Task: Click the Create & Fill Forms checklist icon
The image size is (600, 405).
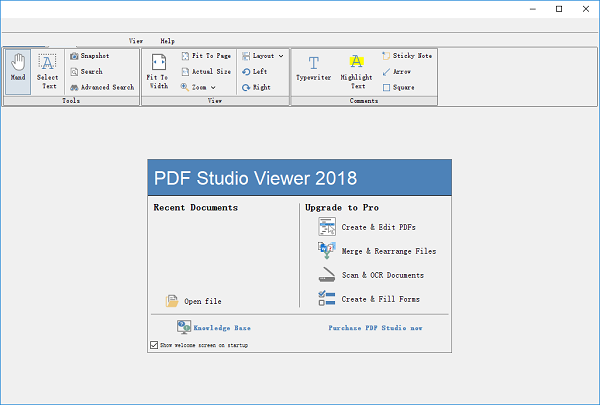Action: pyautogui.click(x=327, y=299)
